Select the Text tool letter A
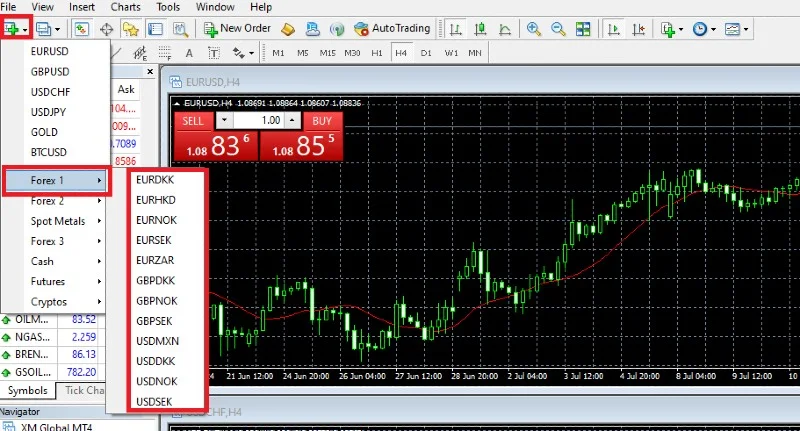 [x=189, y=53]
